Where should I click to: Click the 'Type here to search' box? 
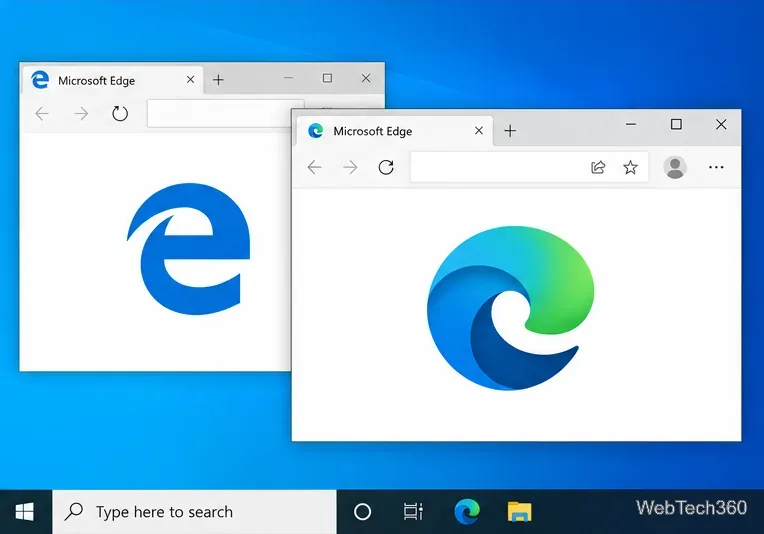(x=194, y=512)
